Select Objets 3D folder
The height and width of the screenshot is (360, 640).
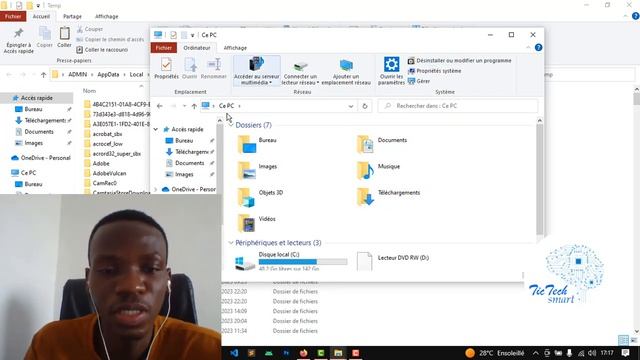[x=260, y=197]
